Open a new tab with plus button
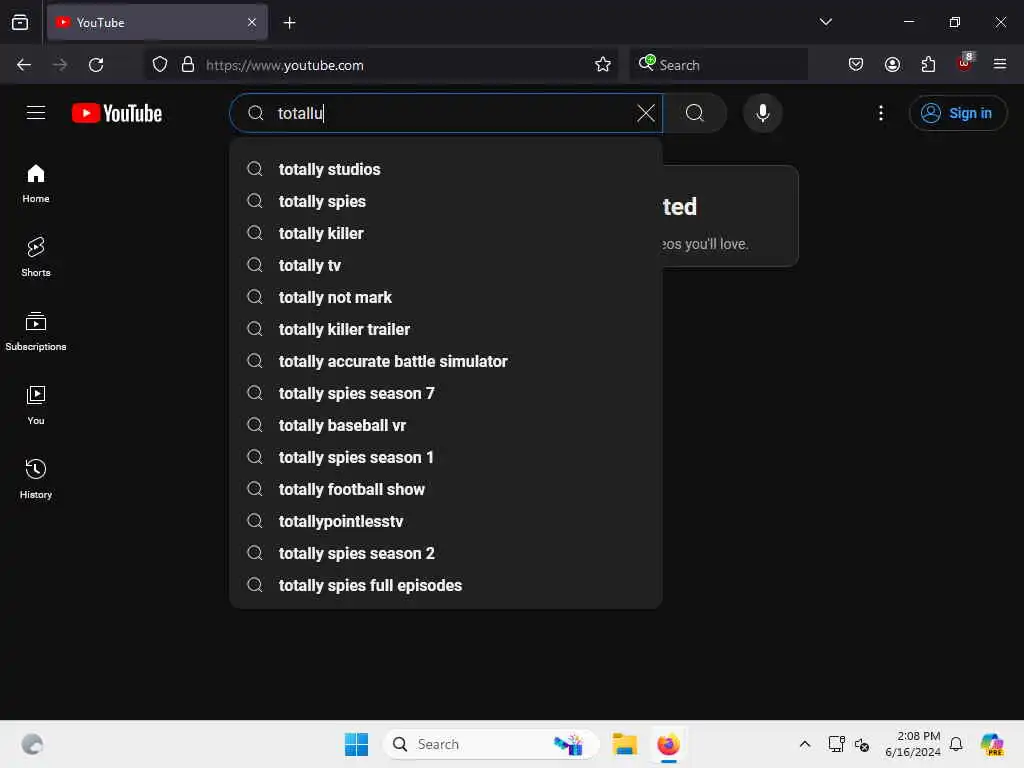The height and width of the screenshot is (768, 1024). pyautogui.click(x=289, y=23)
